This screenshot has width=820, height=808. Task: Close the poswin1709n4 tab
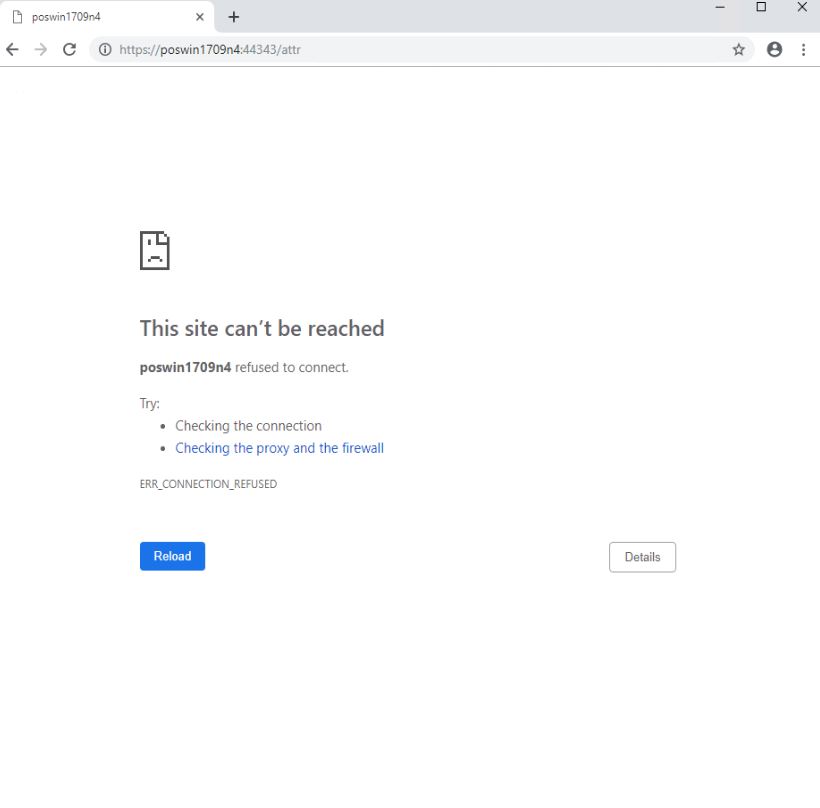tap(200, 17)
